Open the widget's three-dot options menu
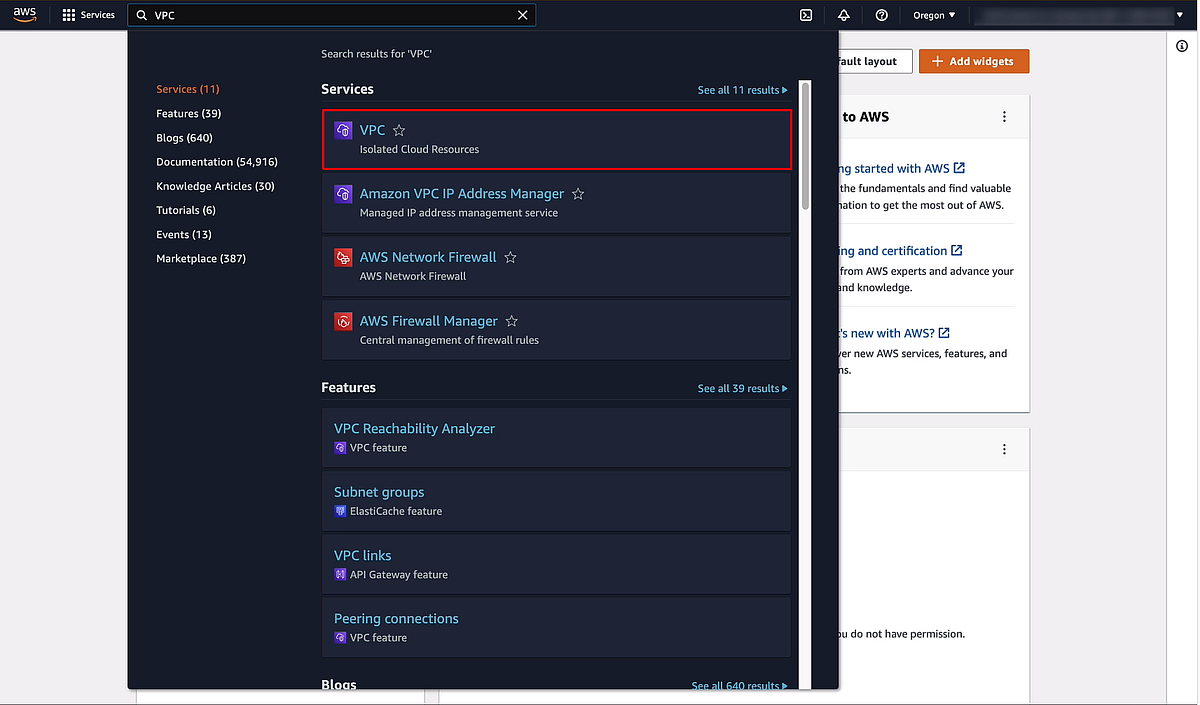The image size is (1200, 705). click(x=1004, y=116)
